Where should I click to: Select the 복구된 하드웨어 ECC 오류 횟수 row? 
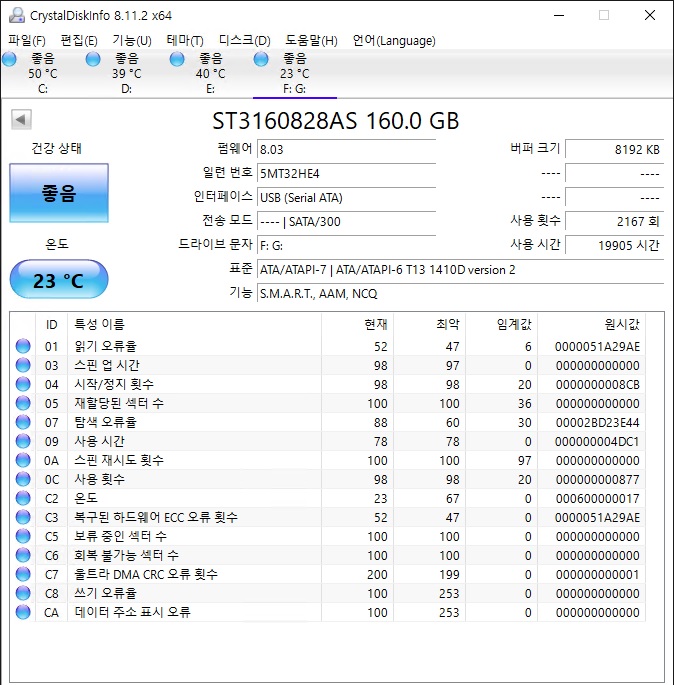[x=156, y=517]
